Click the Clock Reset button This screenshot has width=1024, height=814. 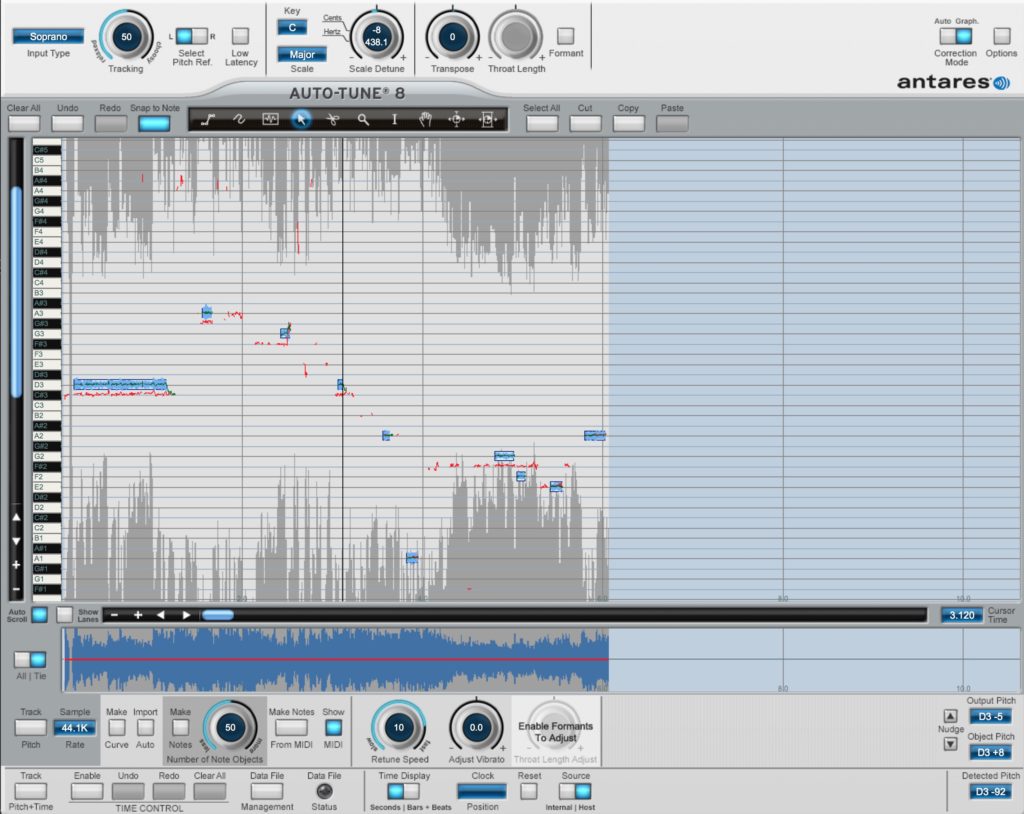point(529,791)
